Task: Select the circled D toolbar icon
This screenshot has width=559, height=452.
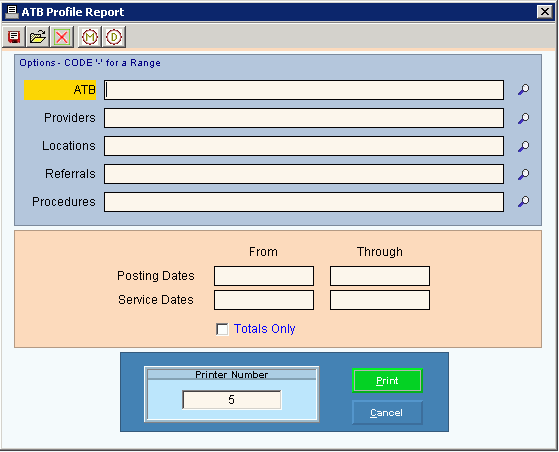Action: pyautogui.click(x=114, y=37)
